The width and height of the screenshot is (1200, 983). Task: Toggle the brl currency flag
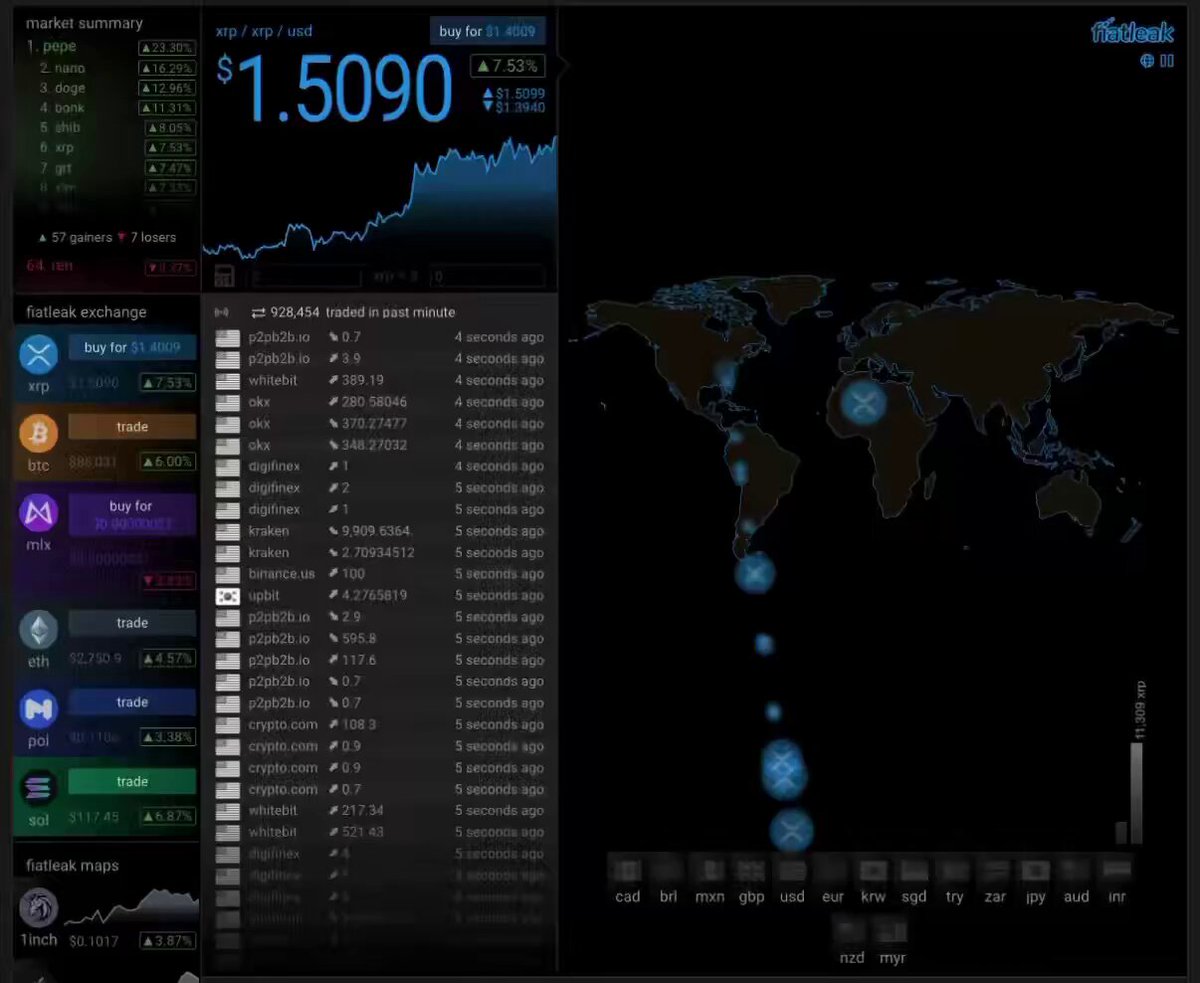coord(668,870)
